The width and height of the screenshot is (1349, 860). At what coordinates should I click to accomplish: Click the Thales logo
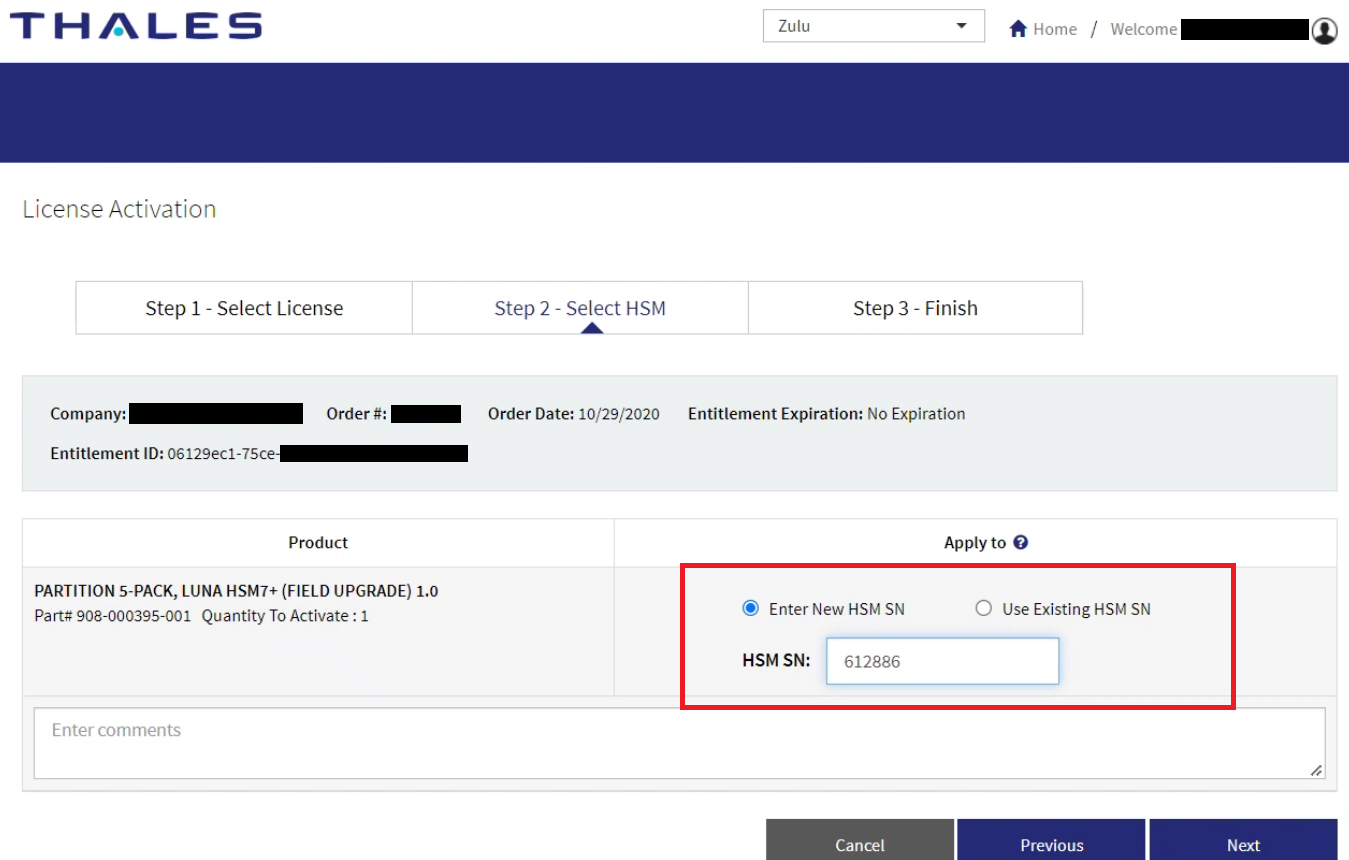point(135,26)
